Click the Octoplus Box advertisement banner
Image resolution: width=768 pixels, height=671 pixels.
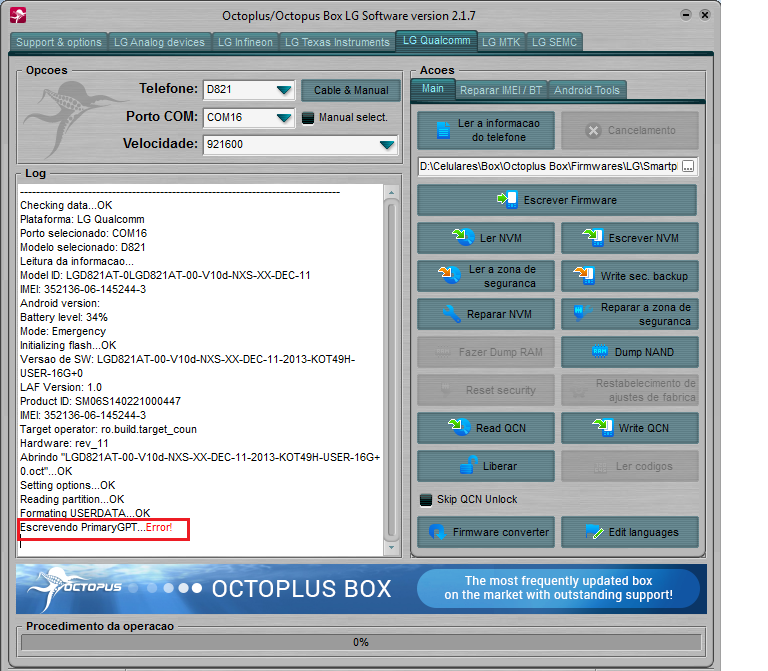tap(361, 589)
